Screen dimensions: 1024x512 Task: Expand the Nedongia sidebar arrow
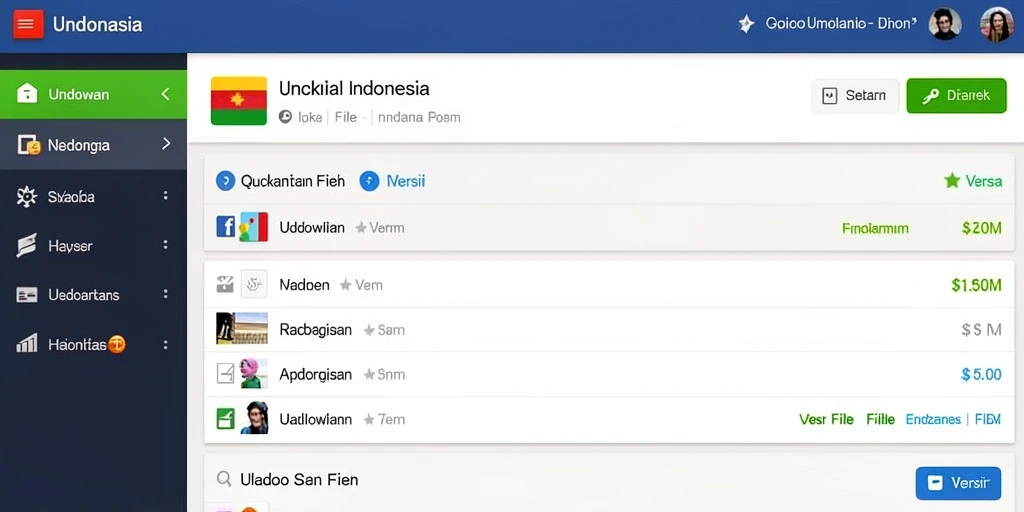pyautogui.click(x=166, y=144)
